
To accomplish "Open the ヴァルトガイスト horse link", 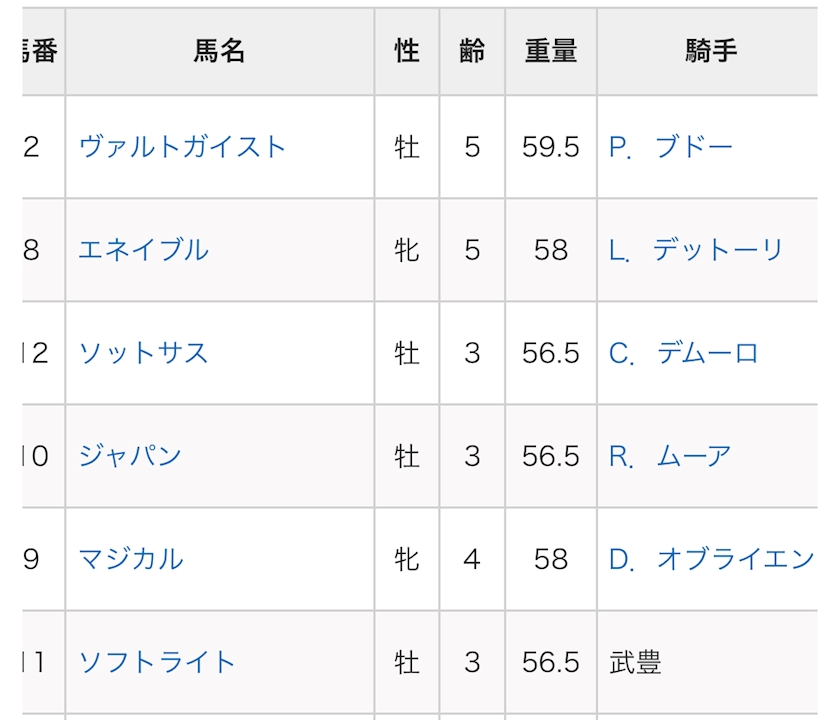I will (182, 147).
